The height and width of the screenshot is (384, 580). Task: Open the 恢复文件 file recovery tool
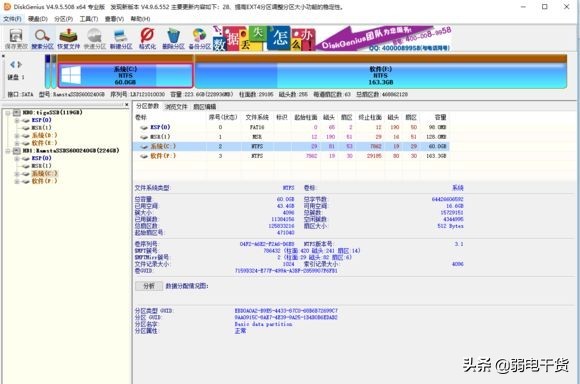coord(68,39)
